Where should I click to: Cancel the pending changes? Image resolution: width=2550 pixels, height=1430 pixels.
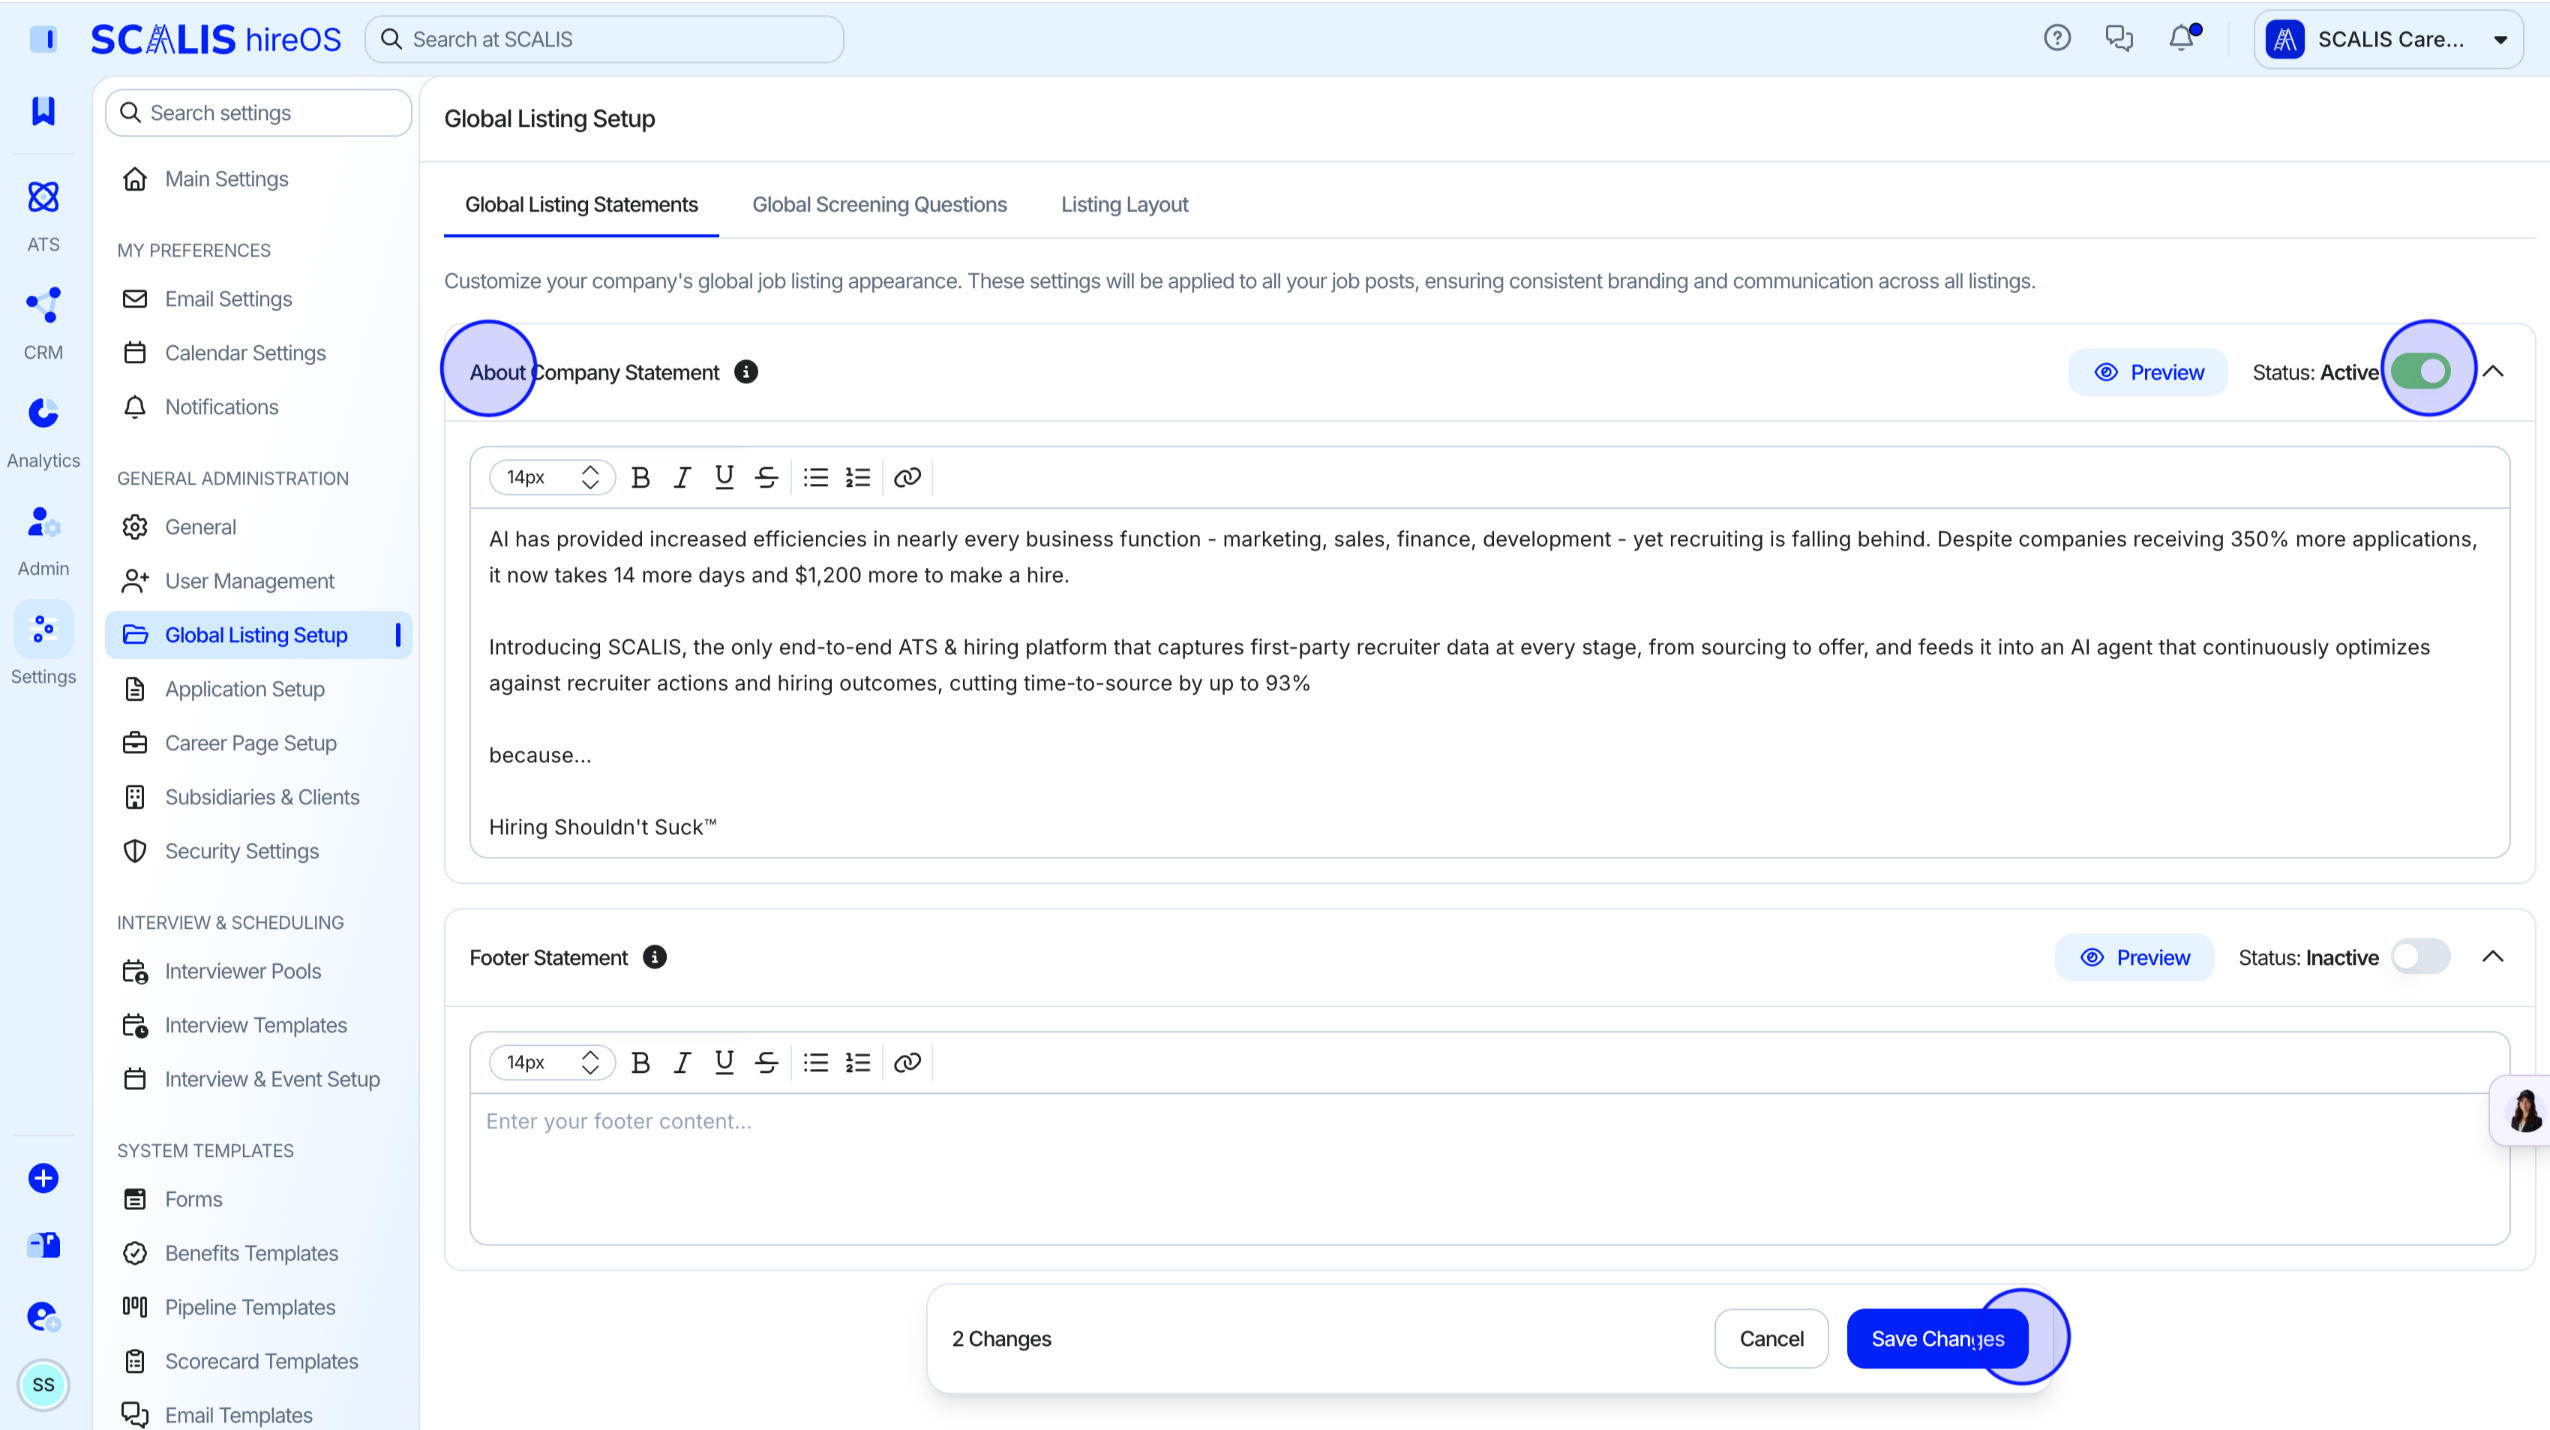click(1771, 1339)
